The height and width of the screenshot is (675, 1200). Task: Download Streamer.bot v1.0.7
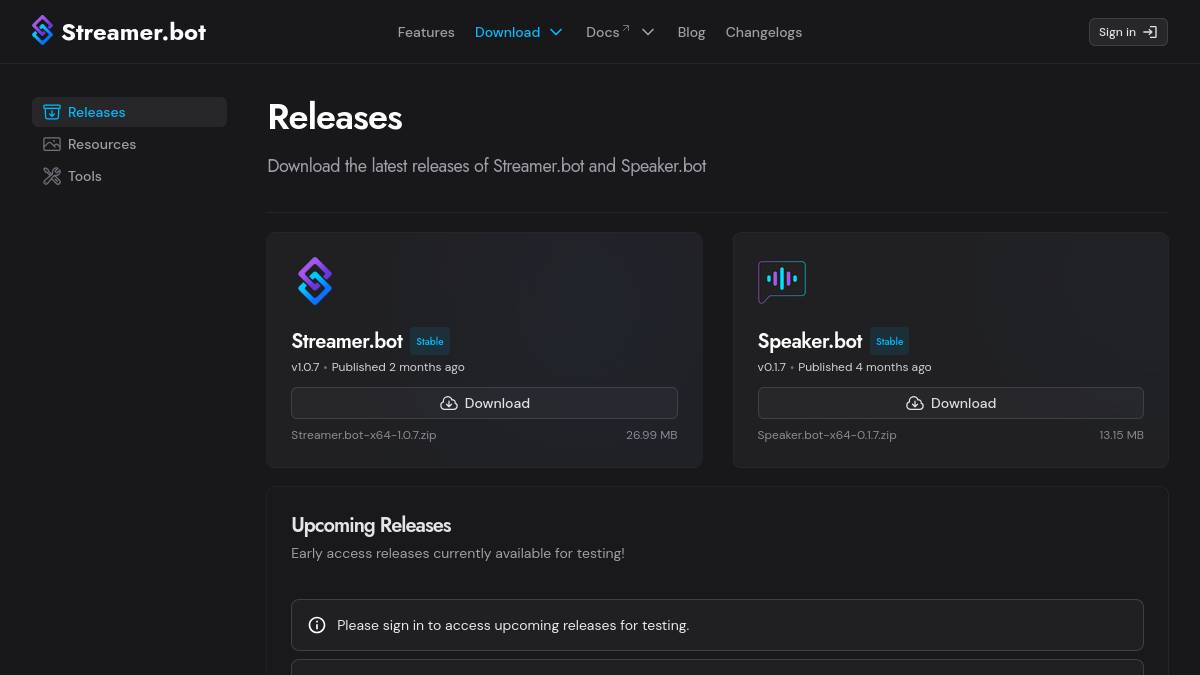[x=484, y=403]
